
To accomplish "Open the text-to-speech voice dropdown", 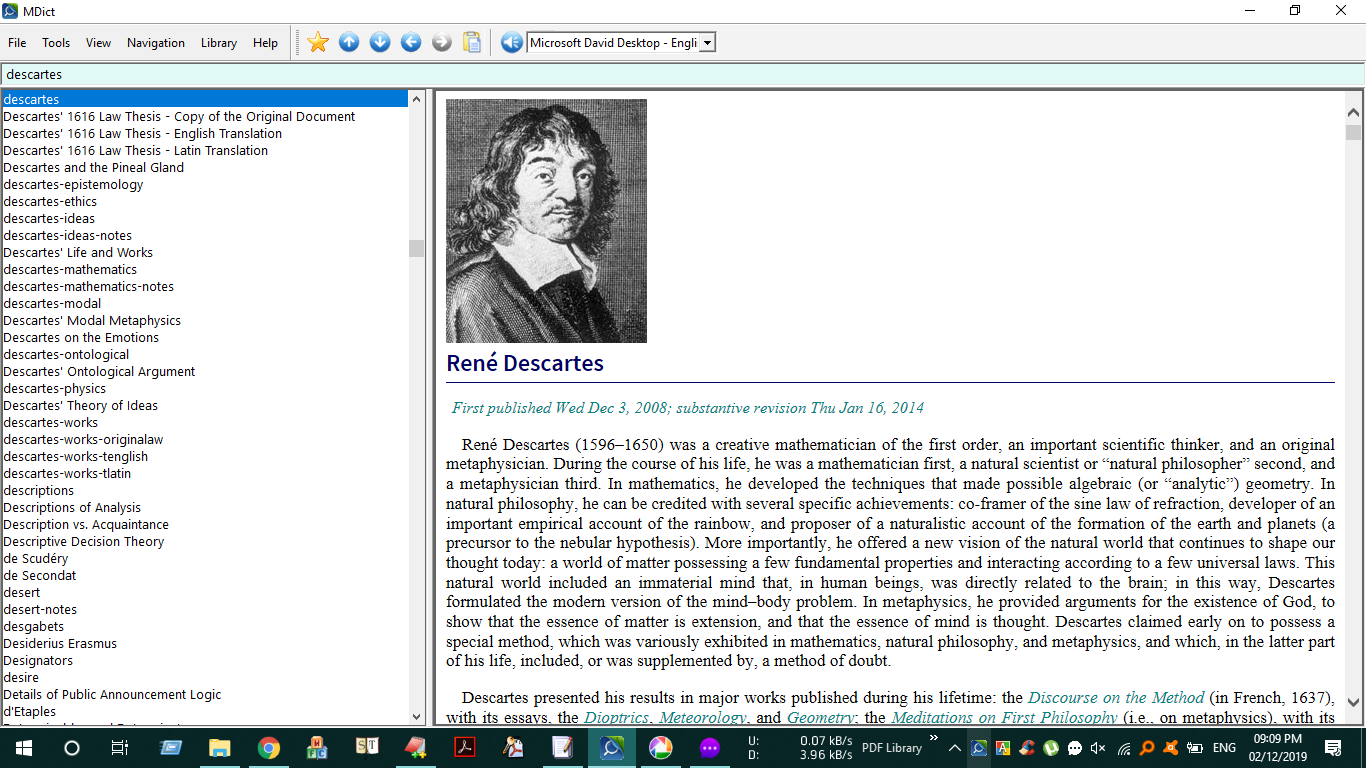I will pyautogui.click(x=707, y=43).
